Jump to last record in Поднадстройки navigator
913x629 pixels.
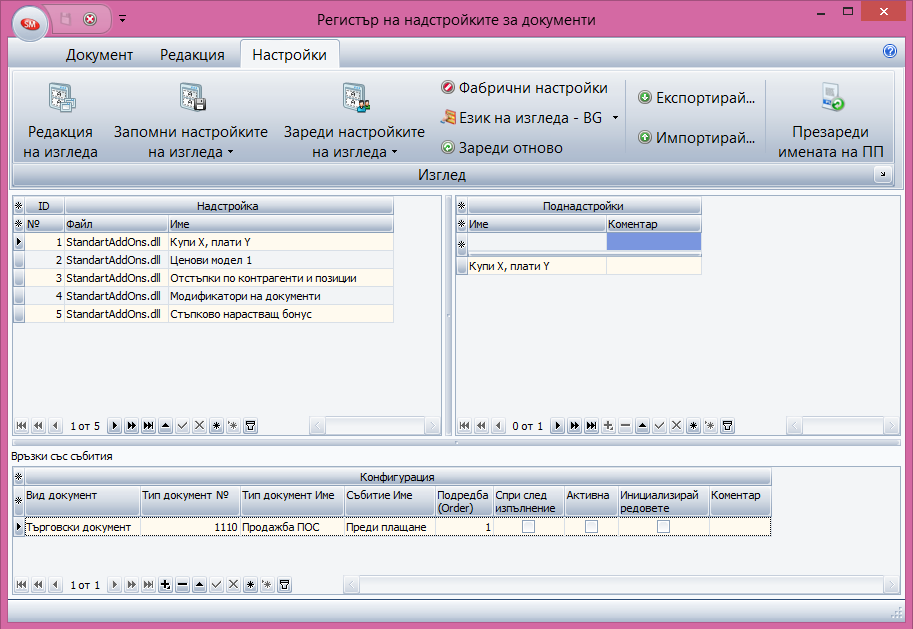coord(592,426)
